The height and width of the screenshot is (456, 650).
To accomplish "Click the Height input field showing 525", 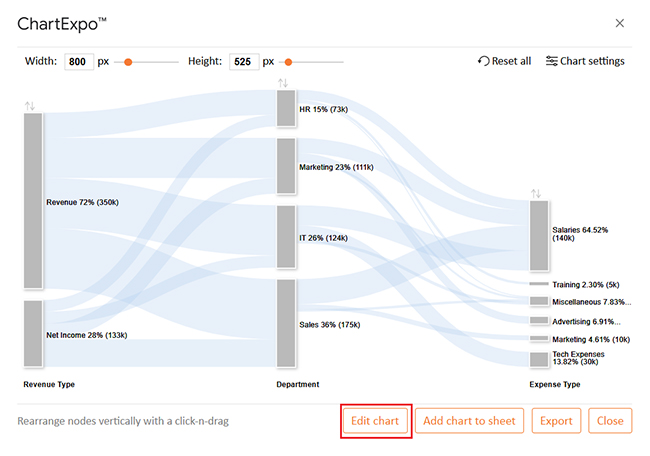I will pyautogui.click(x=244, y=62).
